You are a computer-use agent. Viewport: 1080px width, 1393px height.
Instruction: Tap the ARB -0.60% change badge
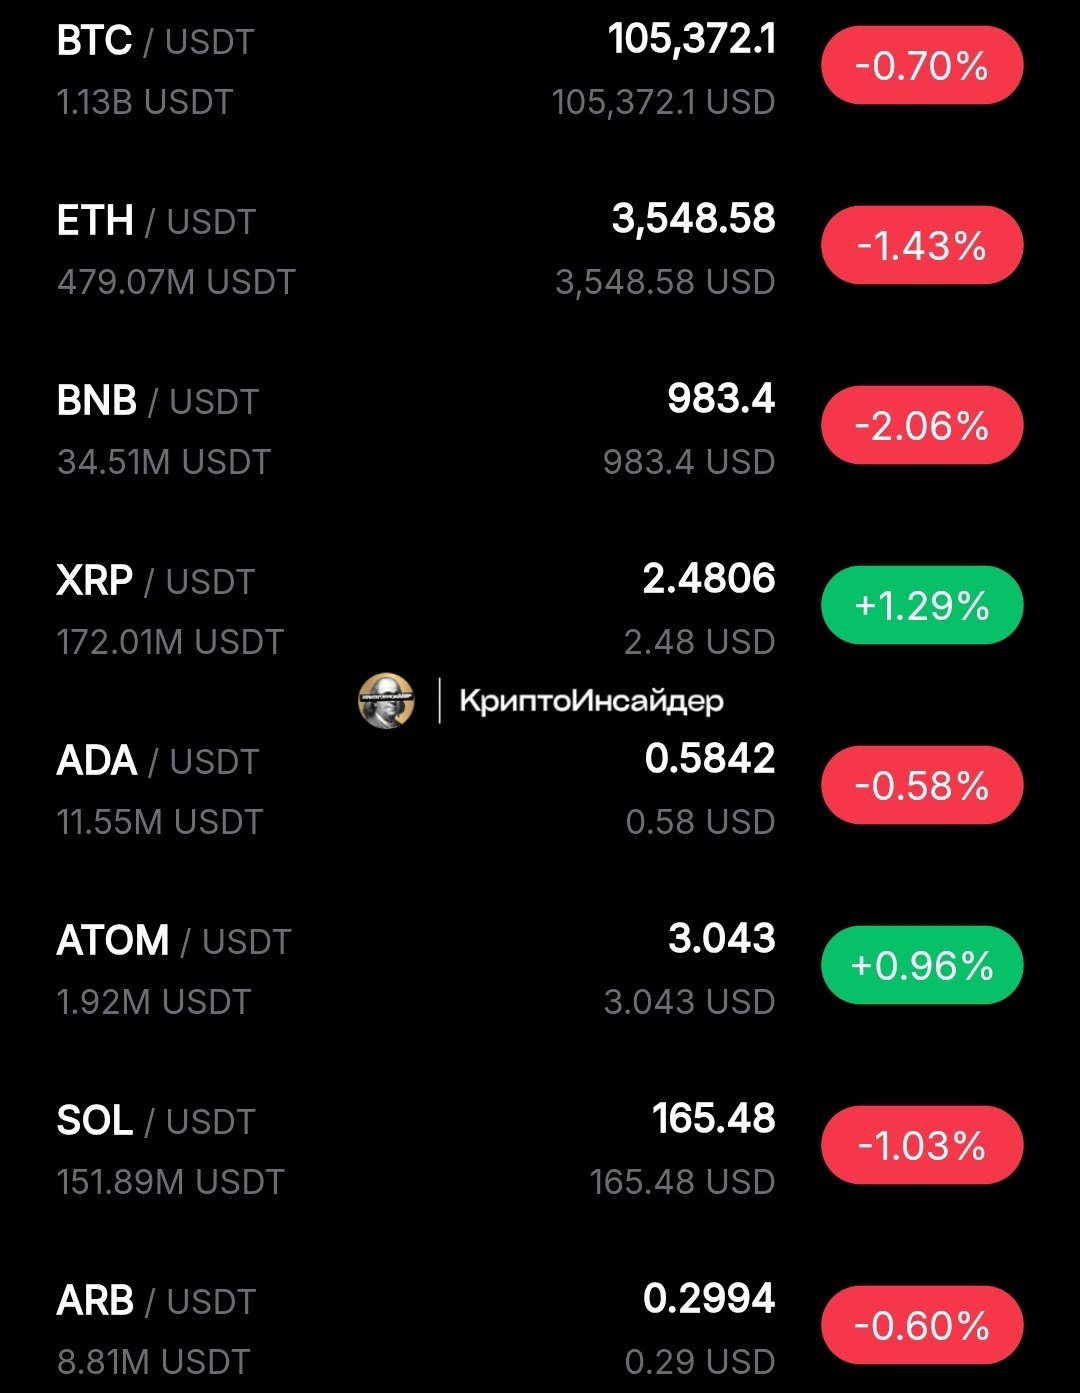[x=922, y=1326]
